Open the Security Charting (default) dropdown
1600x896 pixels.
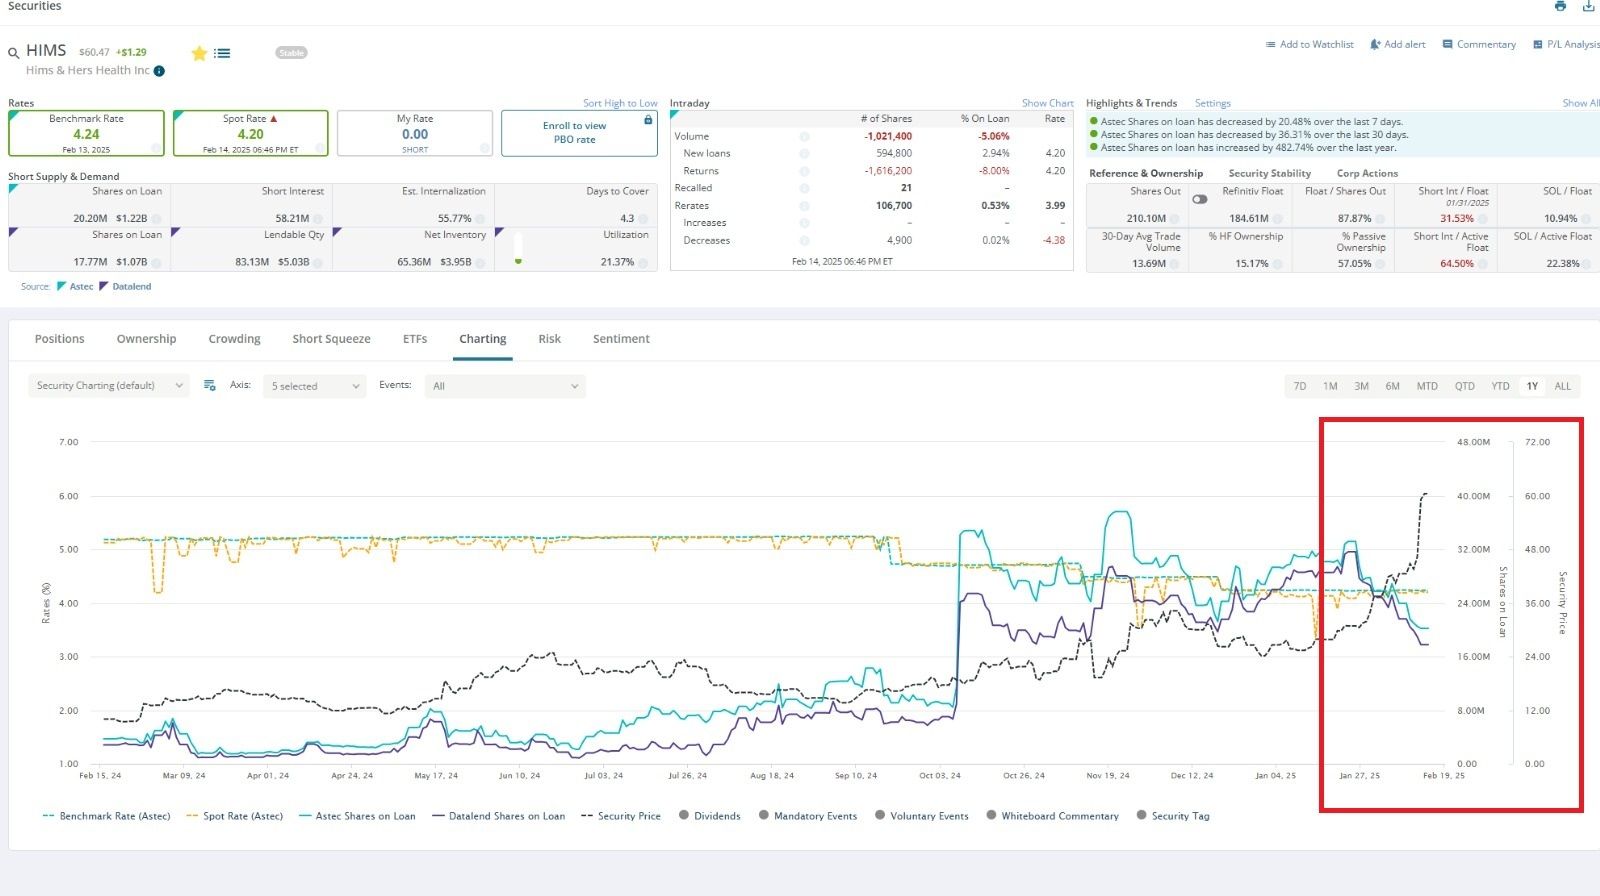coord(109,386)
